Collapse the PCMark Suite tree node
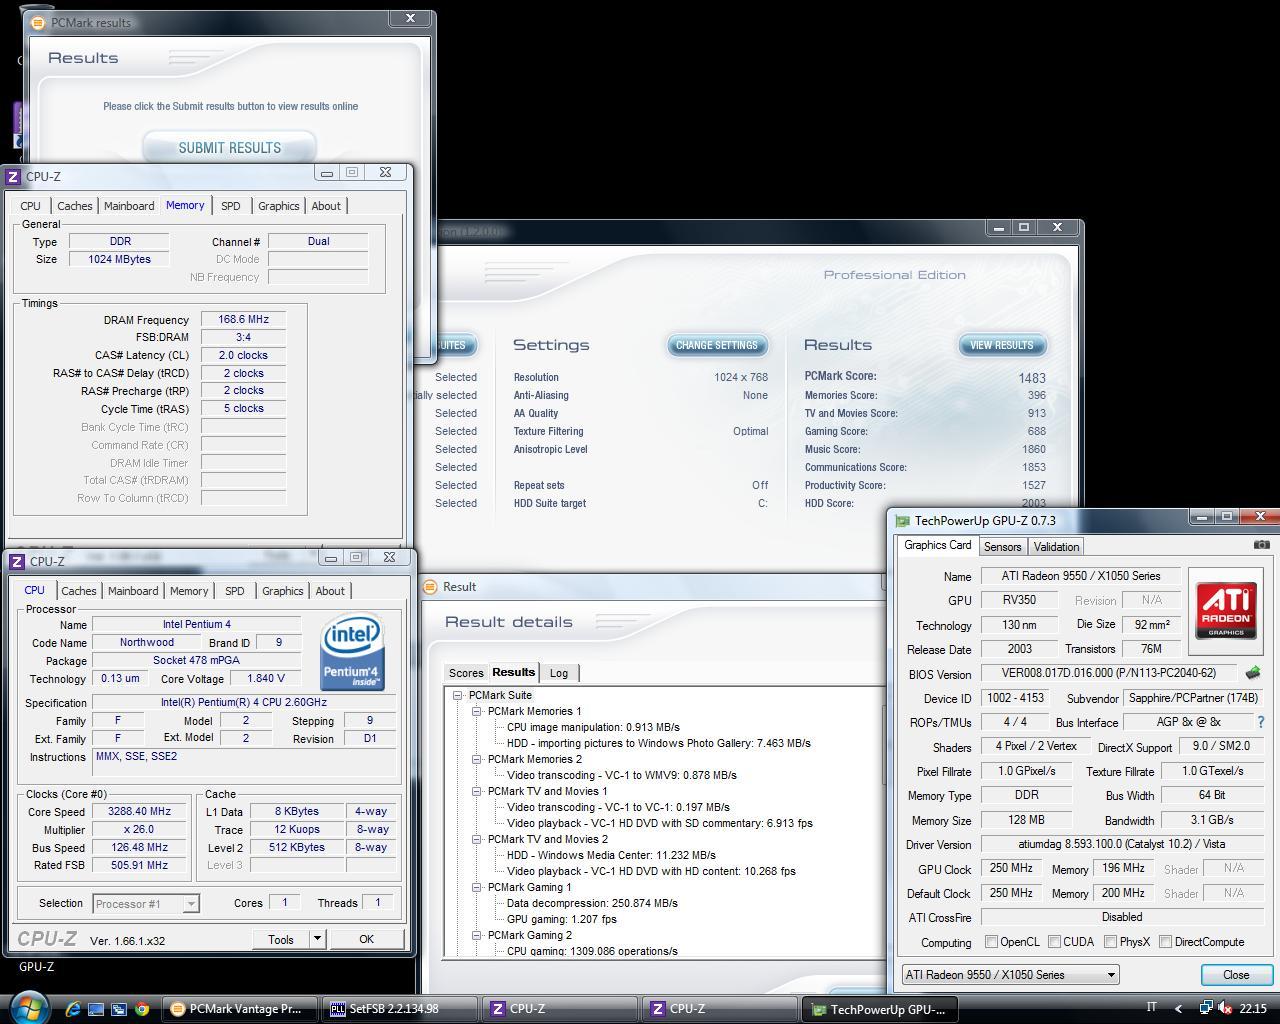Screen dimensions: 1280x1024 coord(457,695)
